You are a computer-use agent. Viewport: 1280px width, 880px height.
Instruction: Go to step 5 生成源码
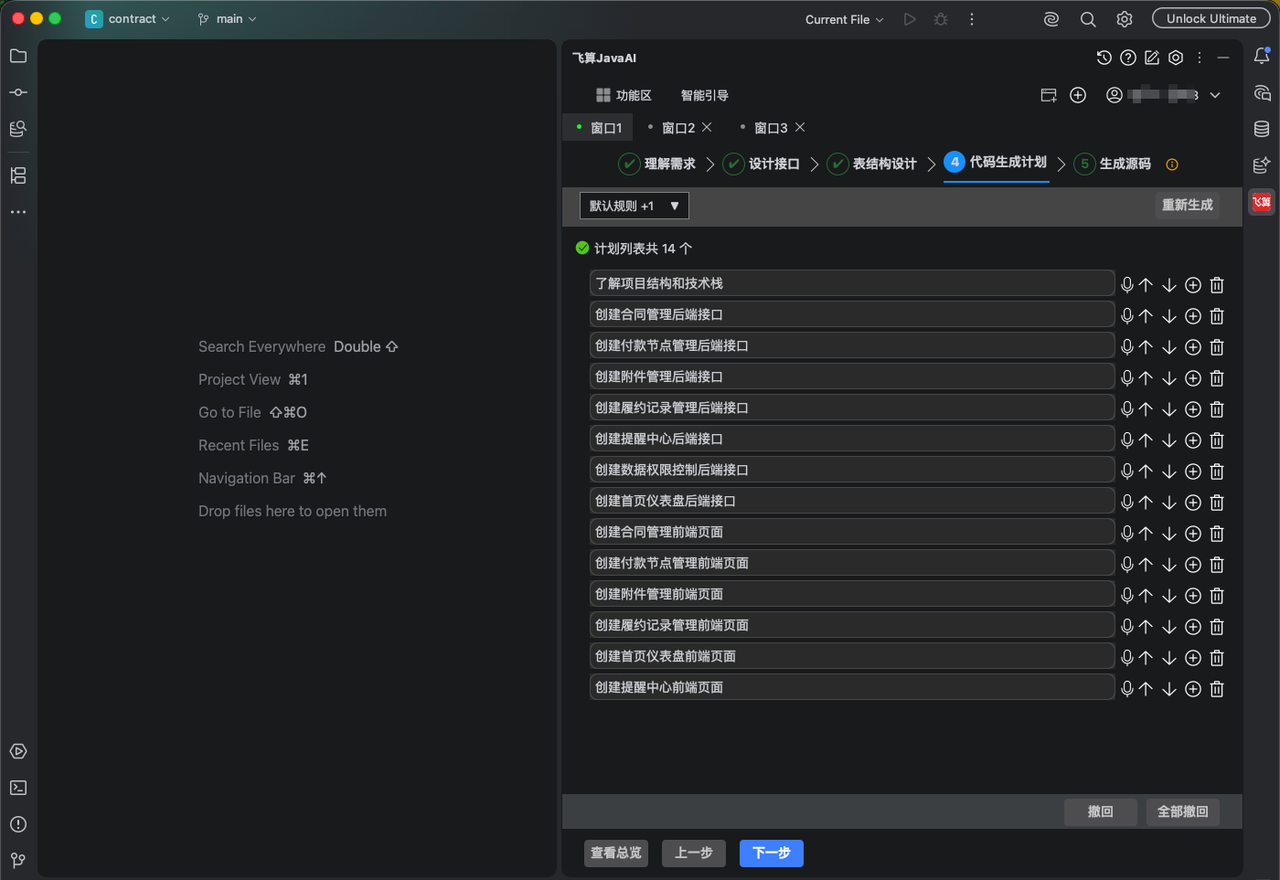click(1113, 164)
